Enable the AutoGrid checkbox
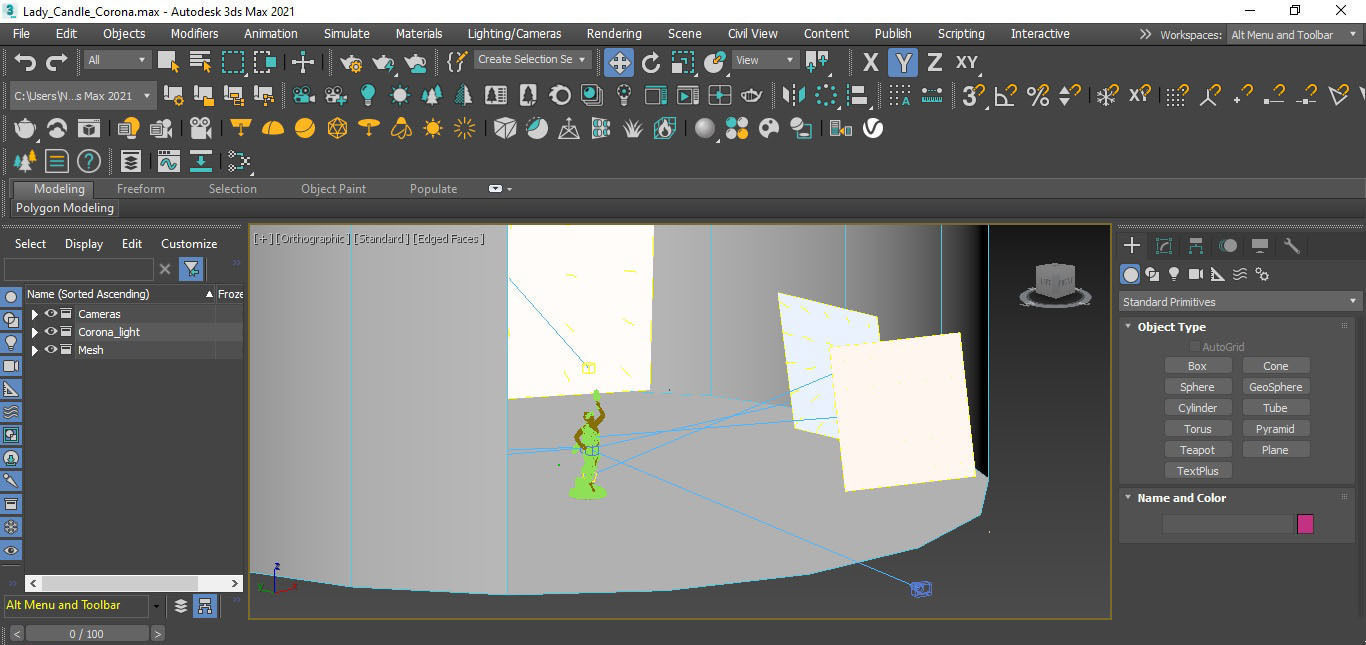This screenshot has height=645, width=1366. (x=1194, y=347)
